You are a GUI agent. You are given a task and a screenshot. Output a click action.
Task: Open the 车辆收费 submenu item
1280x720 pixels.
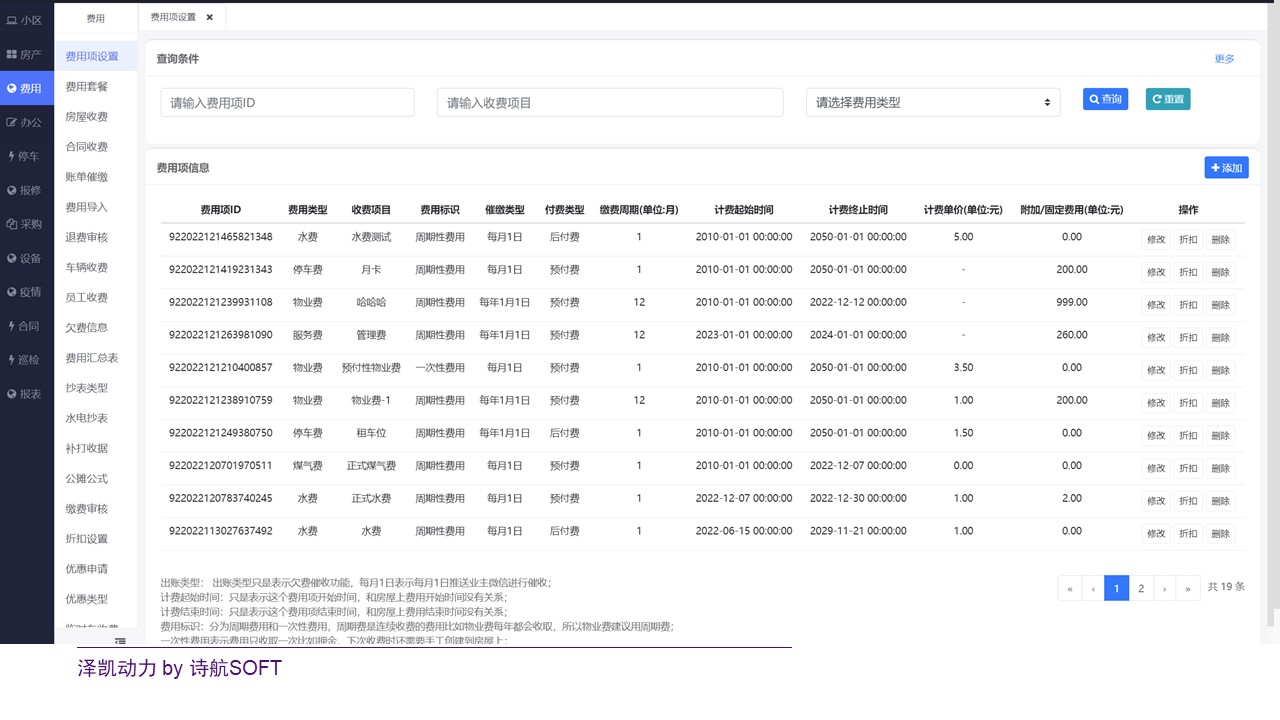[x=96, y=267]
